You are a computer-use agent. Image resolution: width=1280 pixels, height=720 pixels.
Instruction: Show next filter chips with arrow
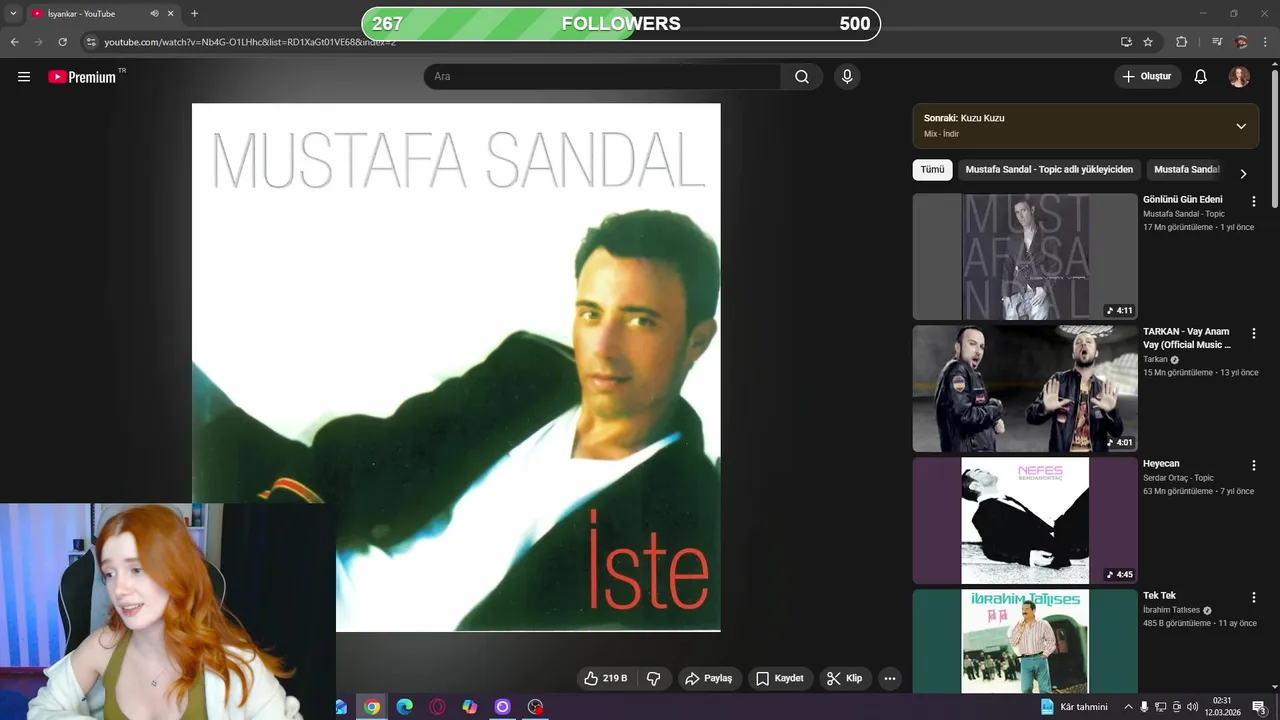coord(1243,173)
